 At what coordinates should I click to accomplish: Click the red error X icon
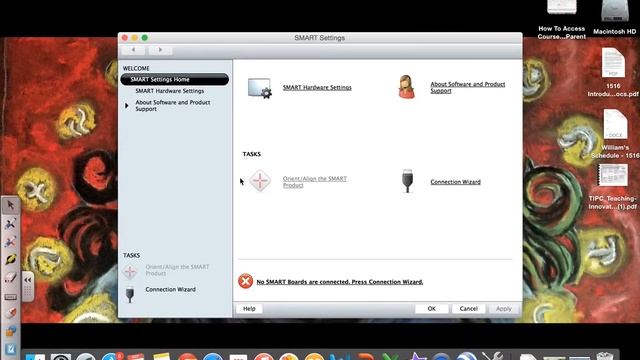click(245, 281)
